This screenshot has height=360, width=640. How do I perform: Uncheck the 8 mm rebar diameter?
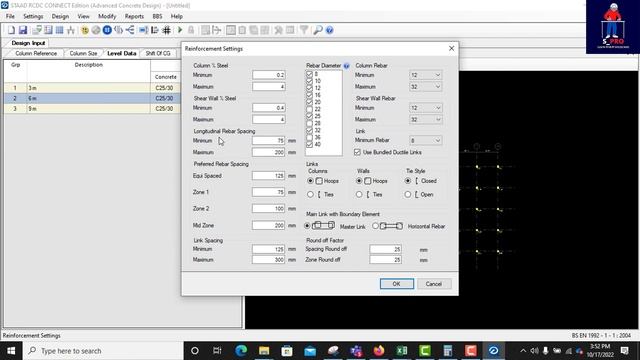tap(309, 74)
